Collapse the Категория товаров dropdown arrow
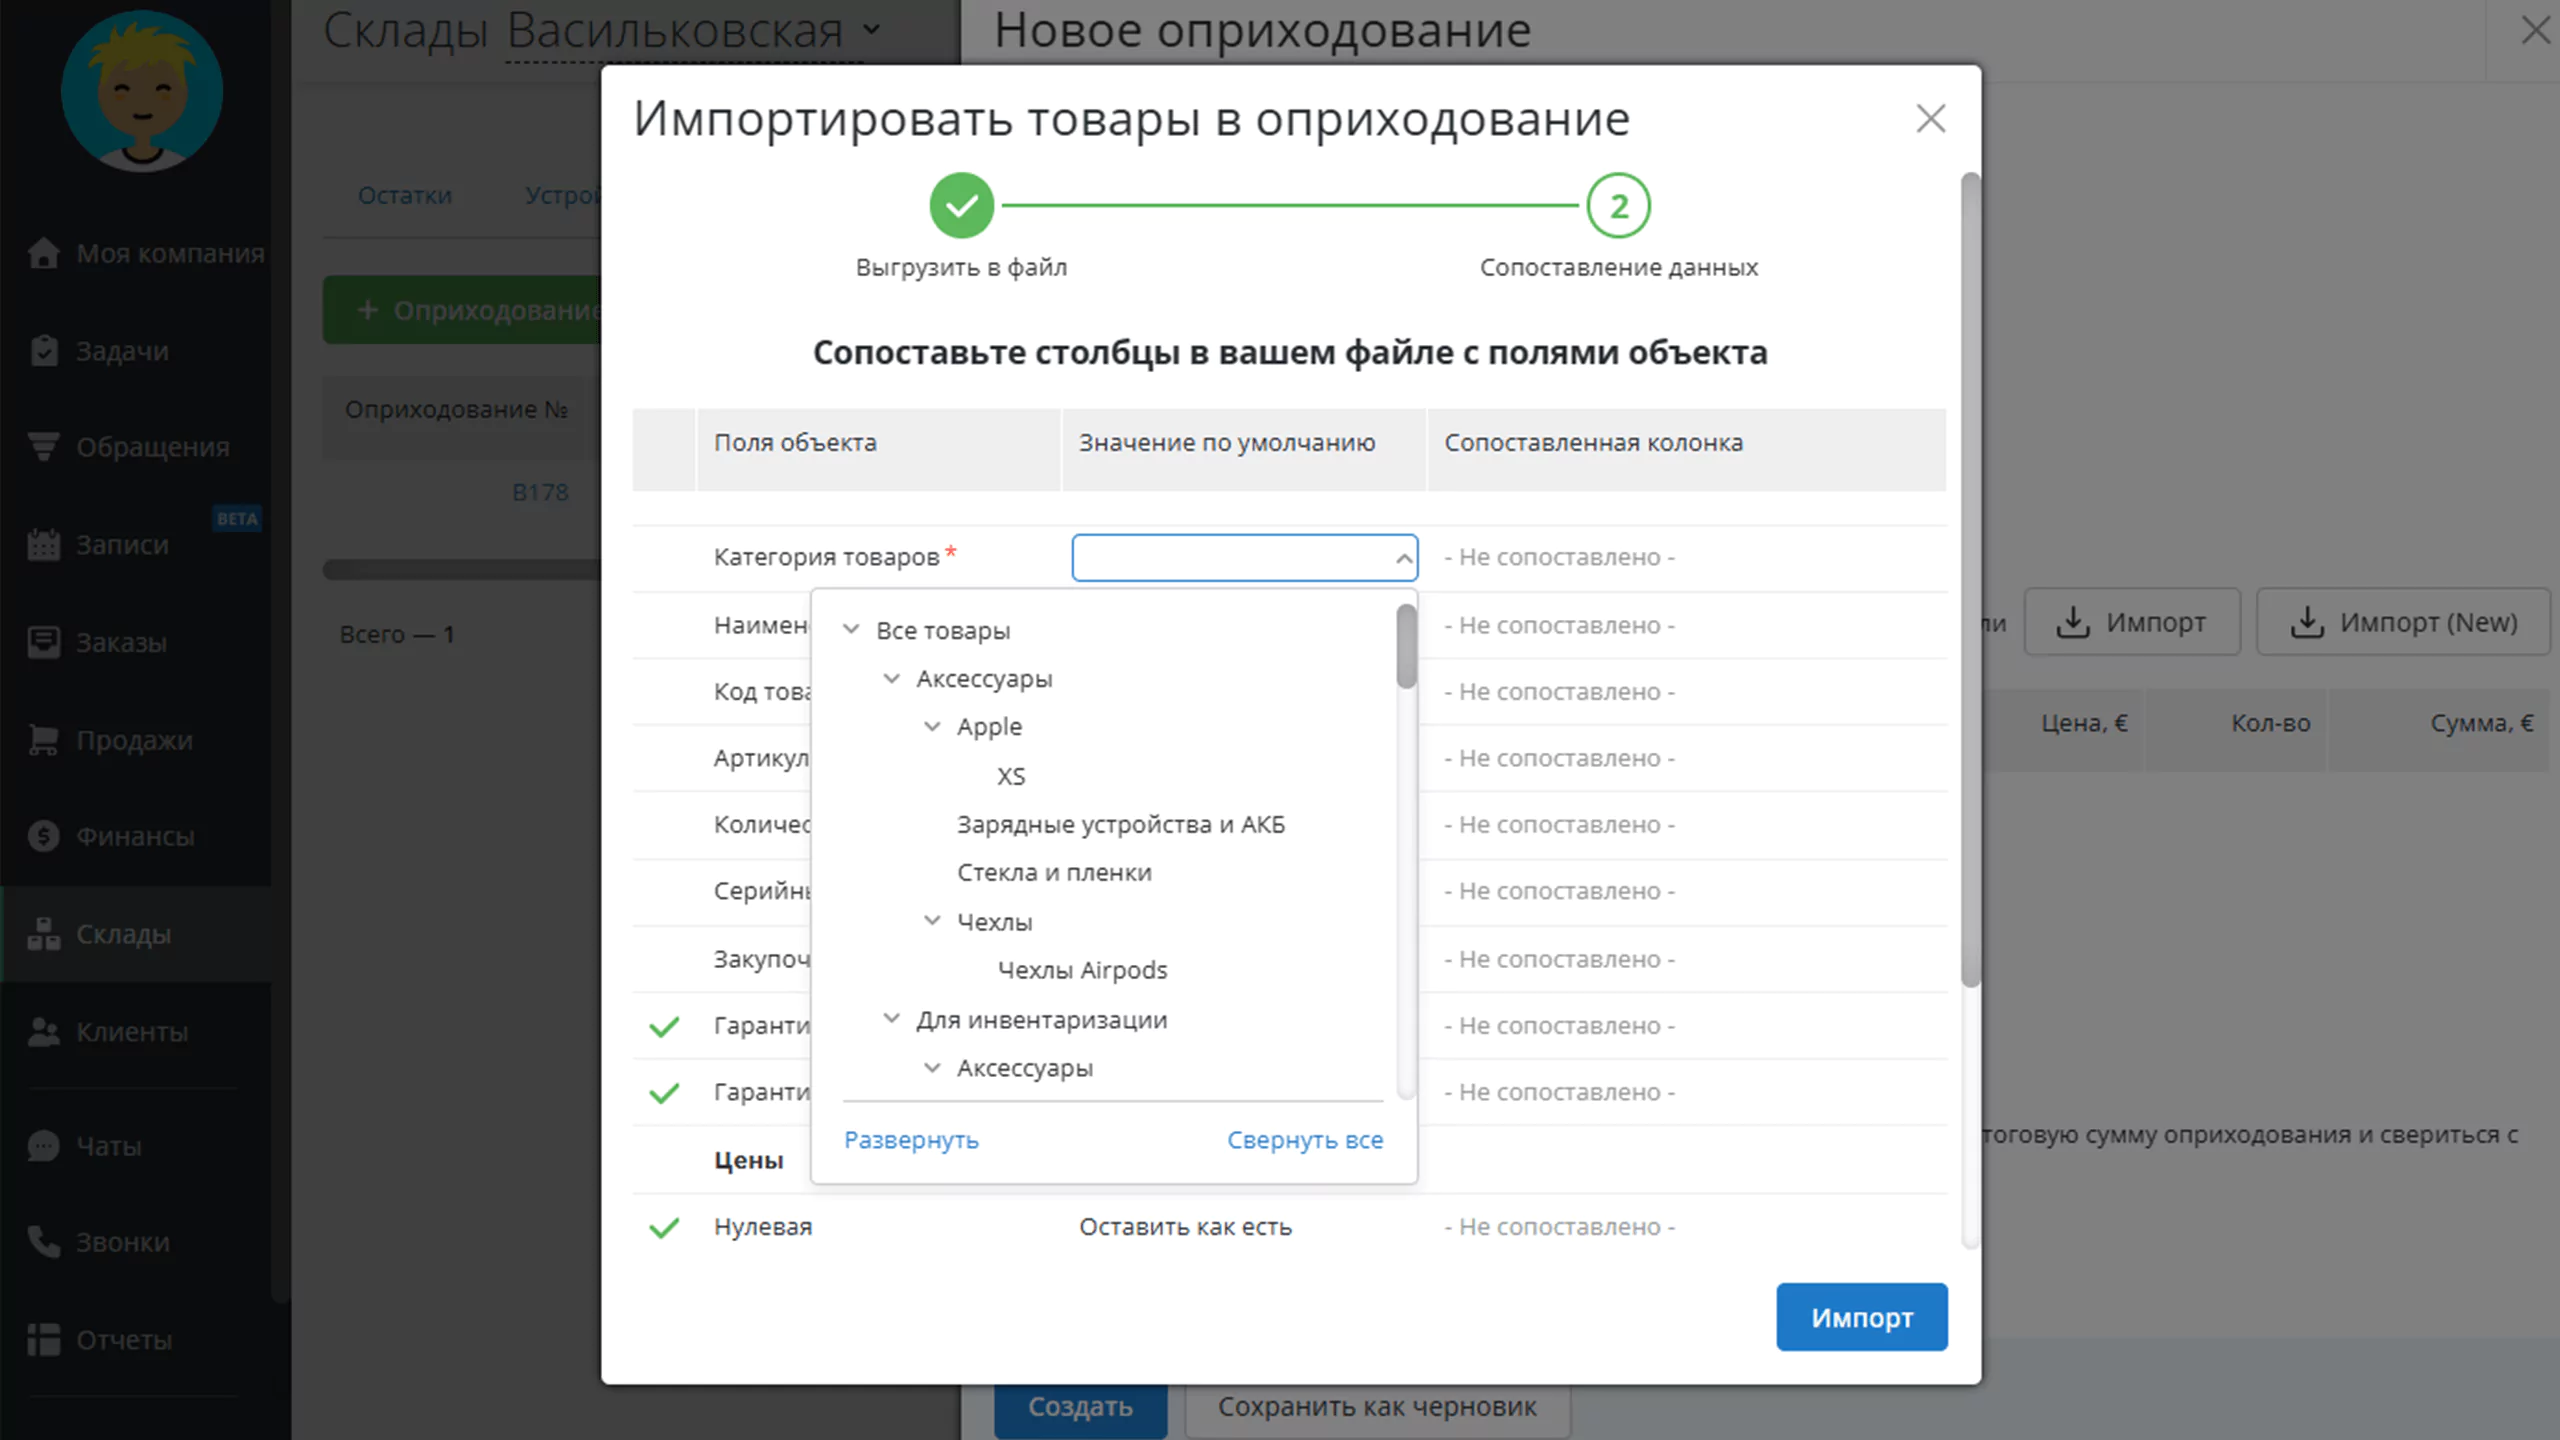 click(x=1403, y=558)
